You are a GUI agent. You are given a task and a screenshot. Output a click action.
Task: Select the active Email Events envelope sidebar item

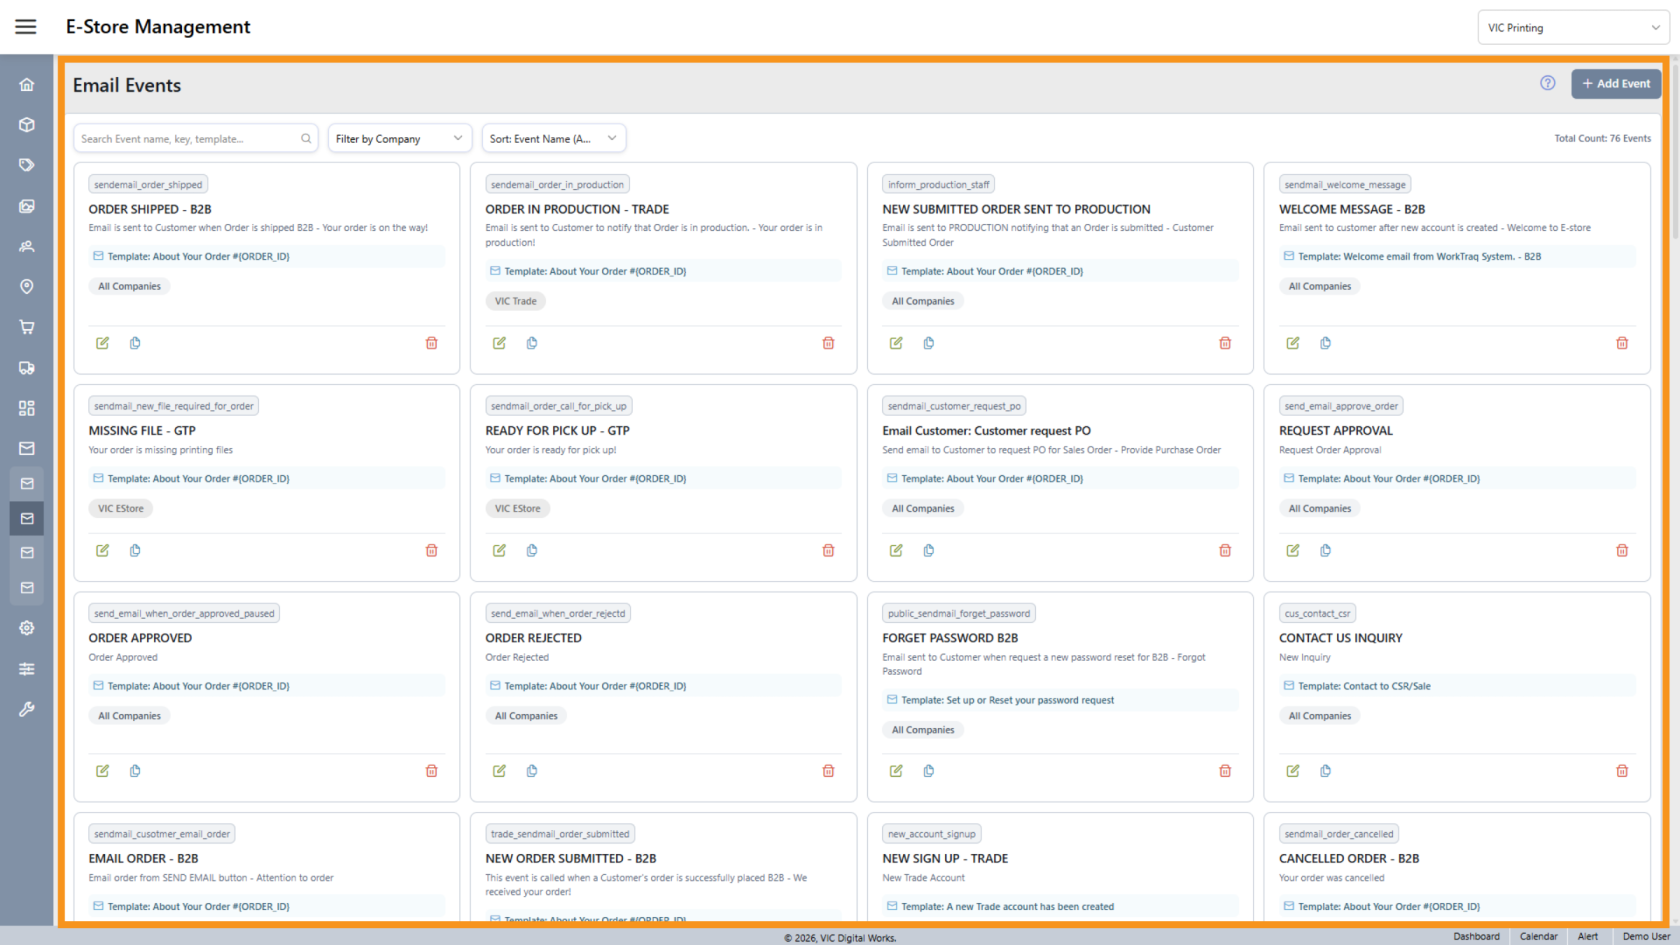(27, 518)
